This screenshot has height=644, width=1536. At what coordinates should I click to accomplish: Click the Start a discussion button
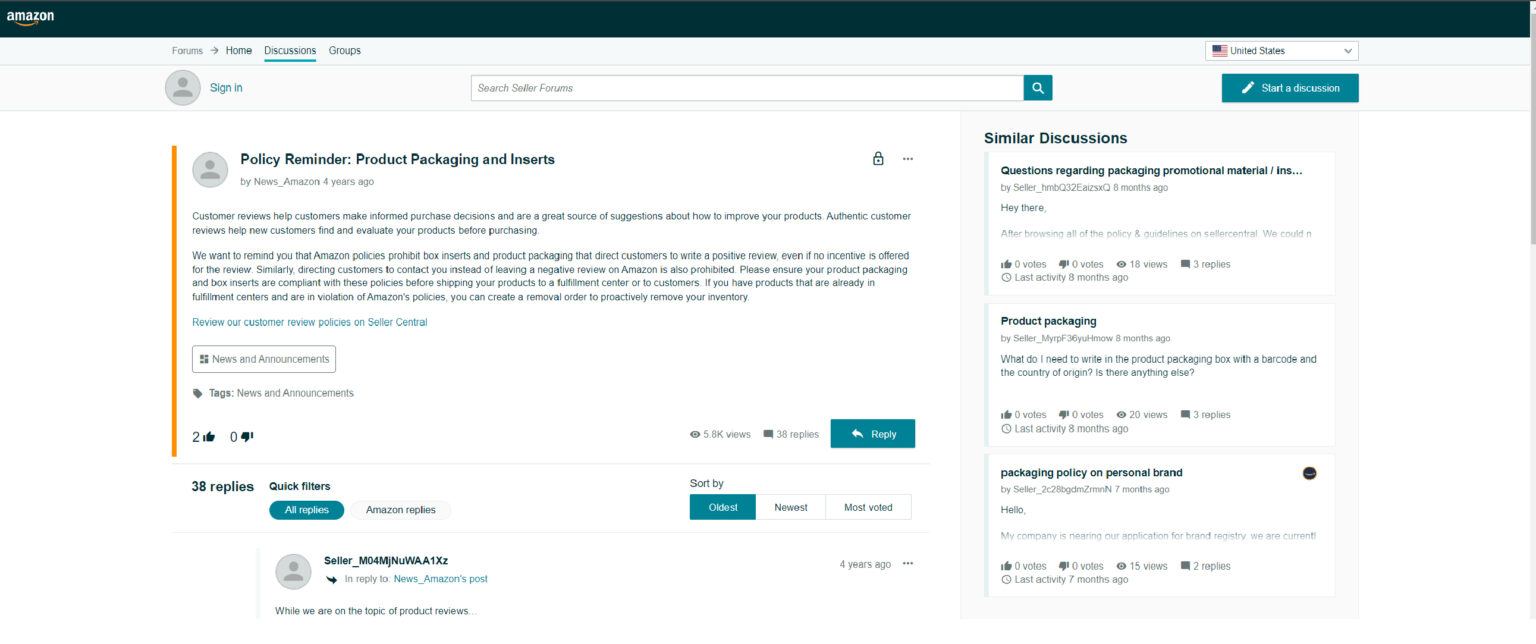click(1290, 87)
